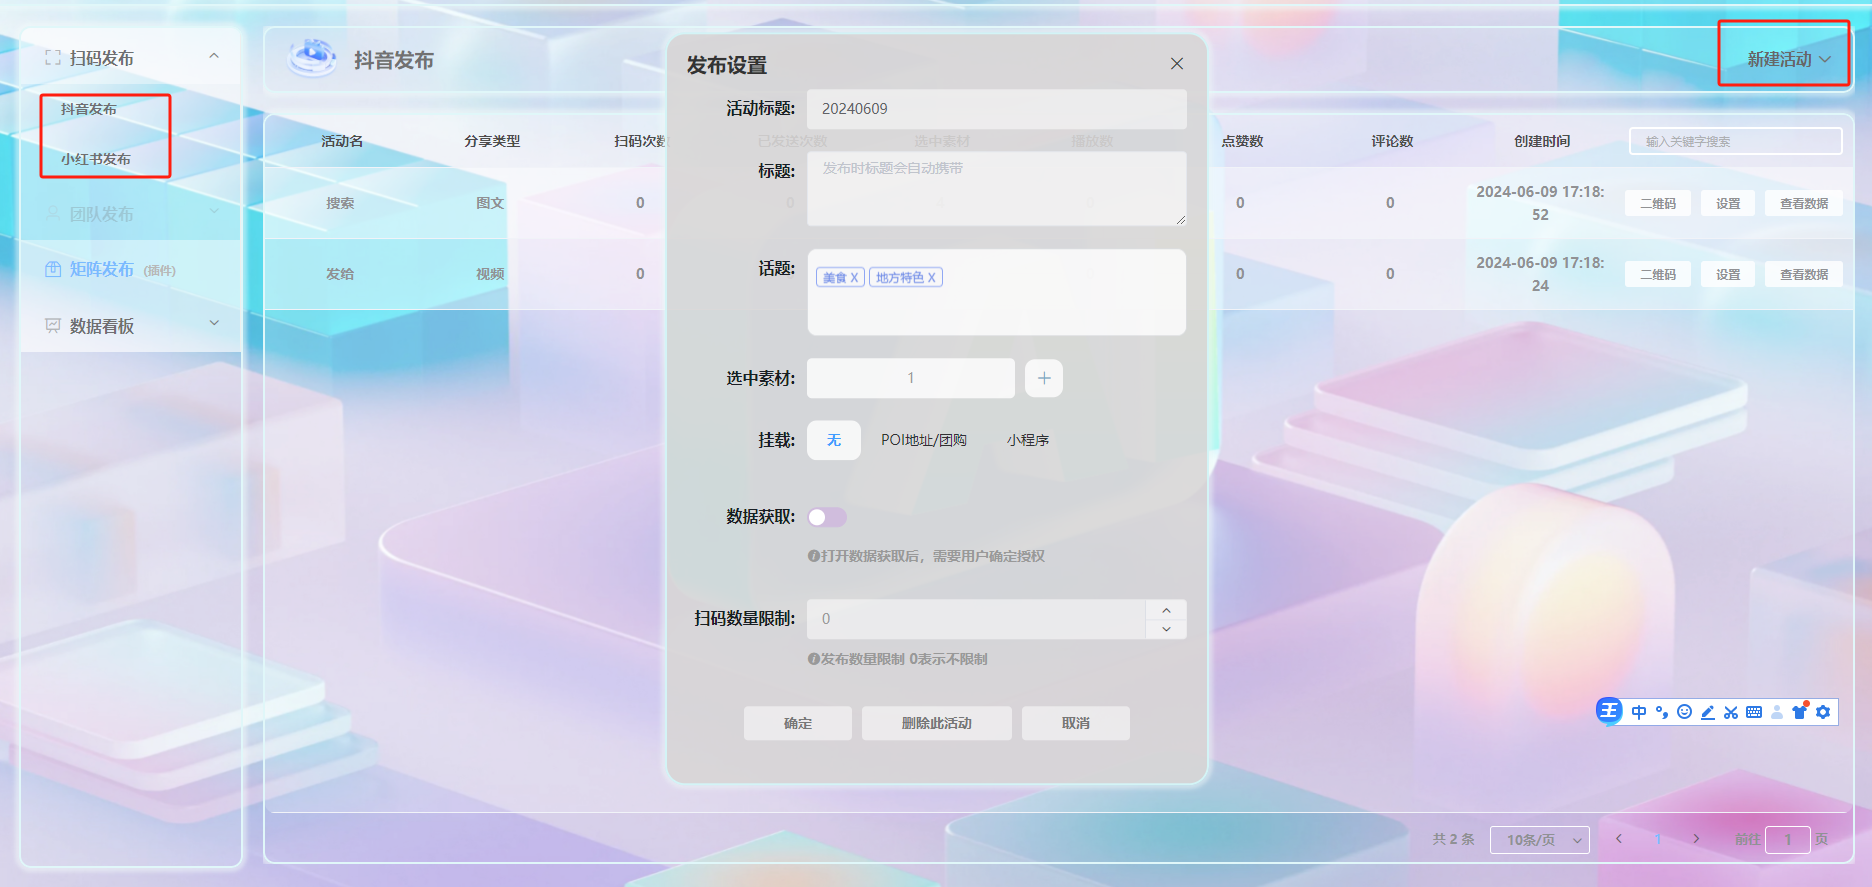Open handwriting pen tool in the IME bar
The height and width of the screenshot is (887, 1872).
pos(1708,712)
